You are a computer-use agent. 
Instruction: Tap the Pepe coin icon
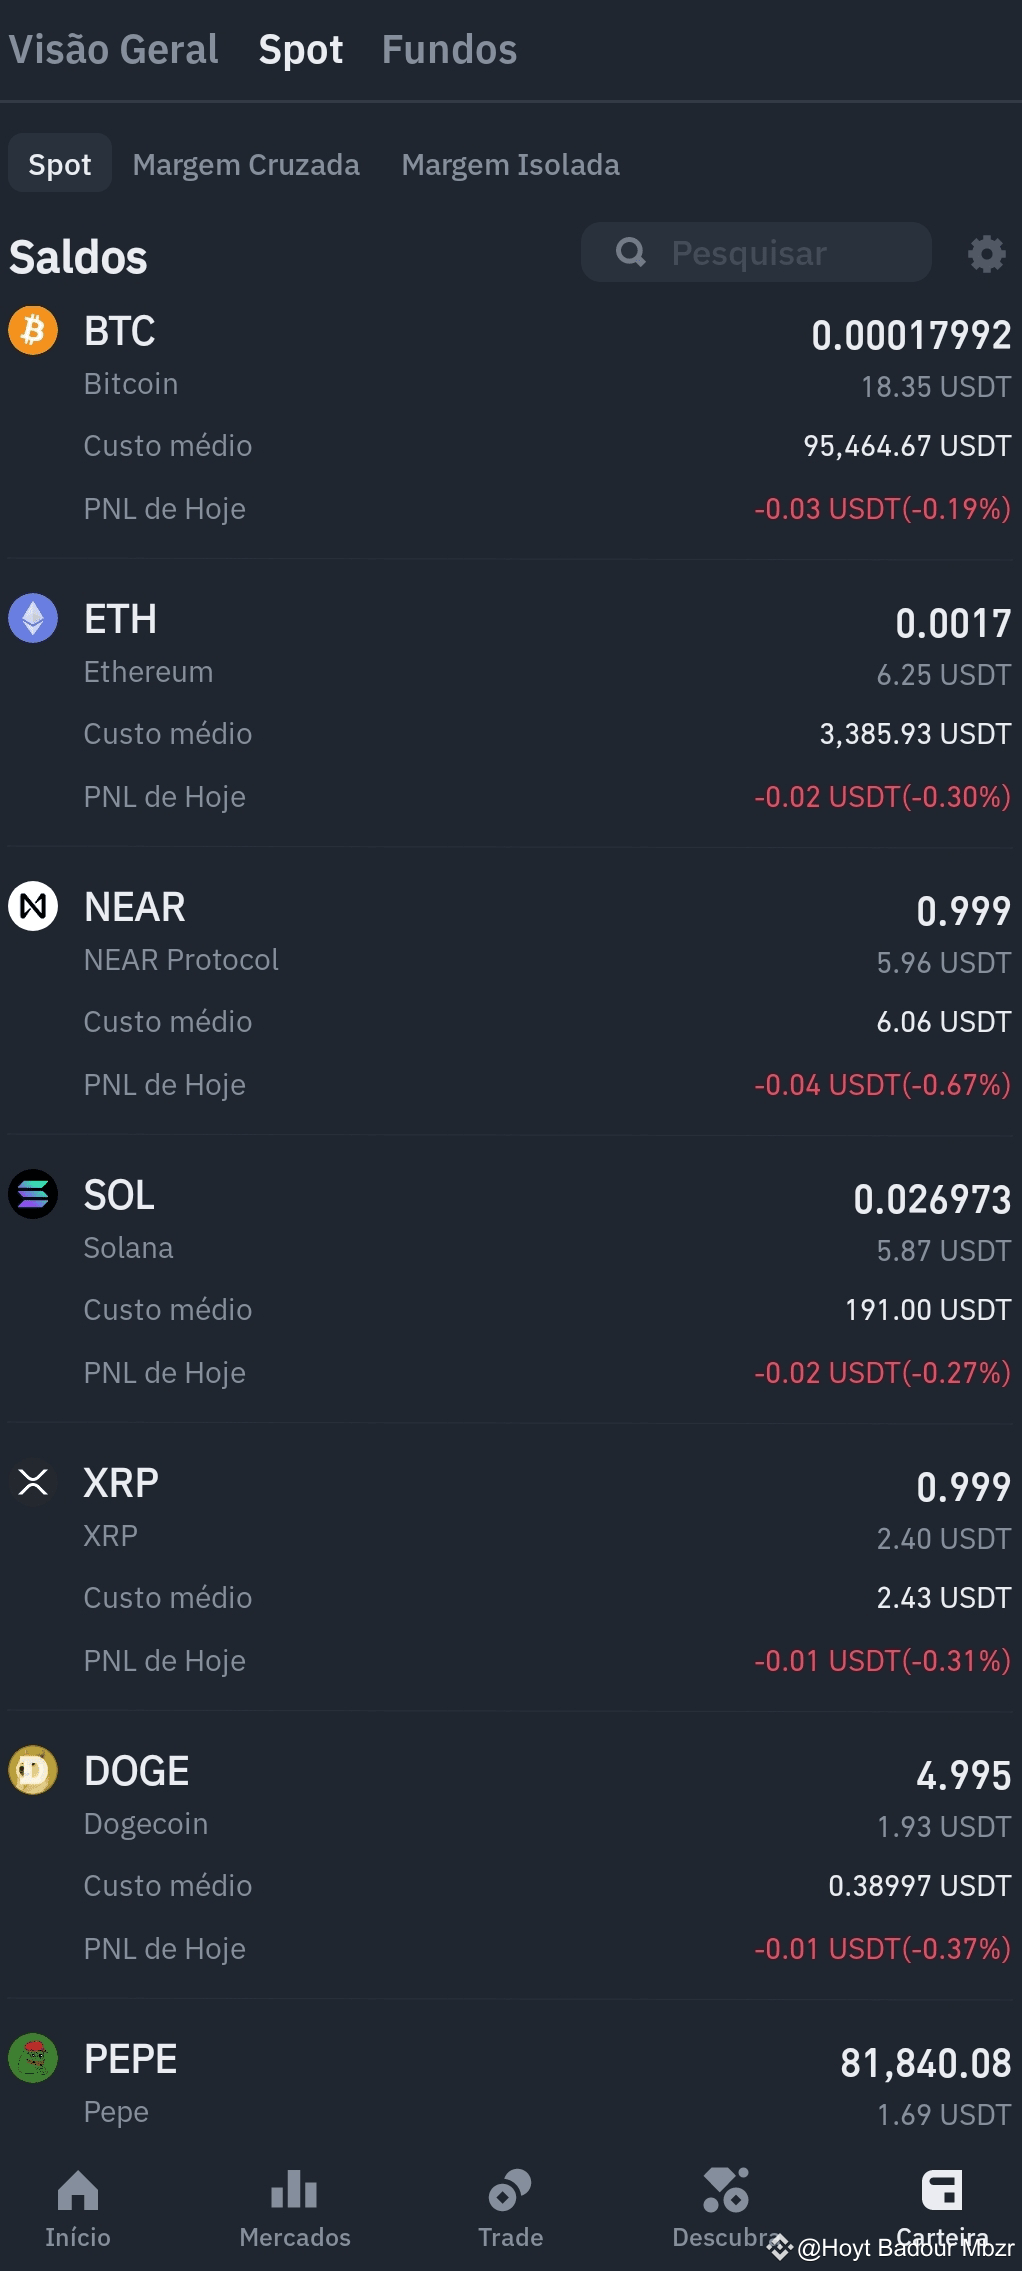click(x=33, y=2058)
